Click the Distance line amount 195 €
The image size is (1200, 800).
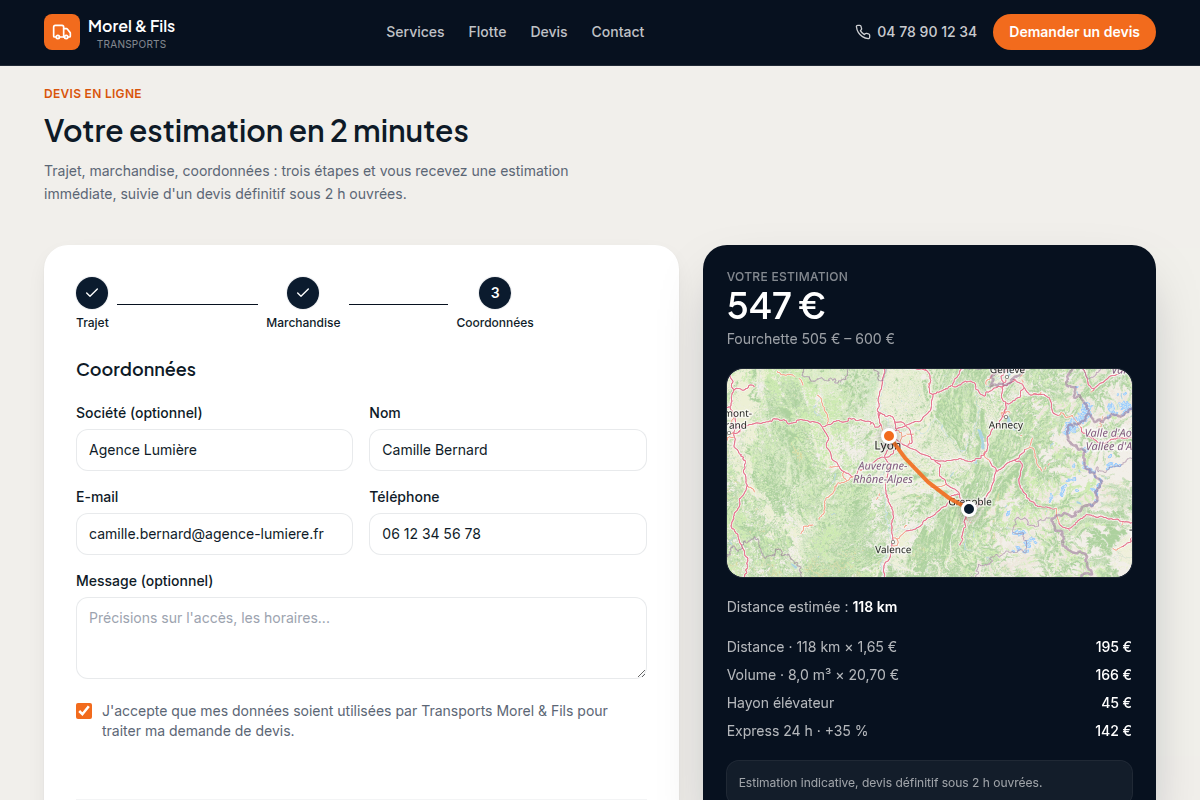(1113, 647)
